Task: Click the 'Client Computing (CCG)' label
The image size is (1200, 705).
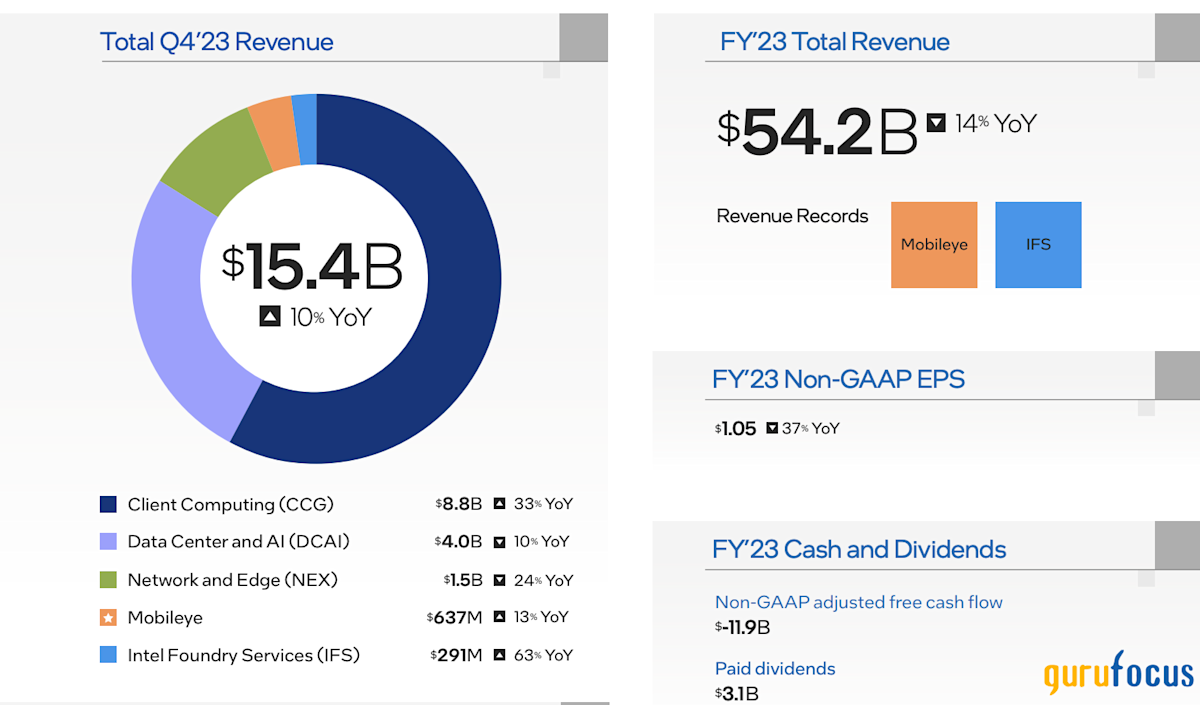Action: point(231,505)
